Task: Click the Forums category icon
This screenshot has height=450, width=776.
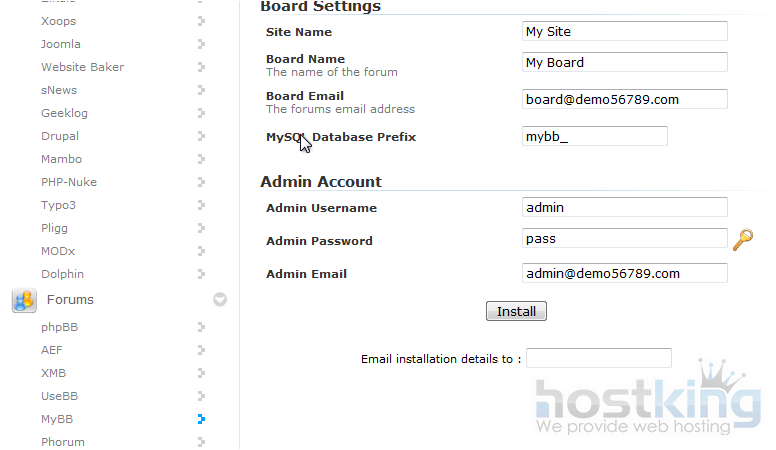Action: (x=24, y=299)
